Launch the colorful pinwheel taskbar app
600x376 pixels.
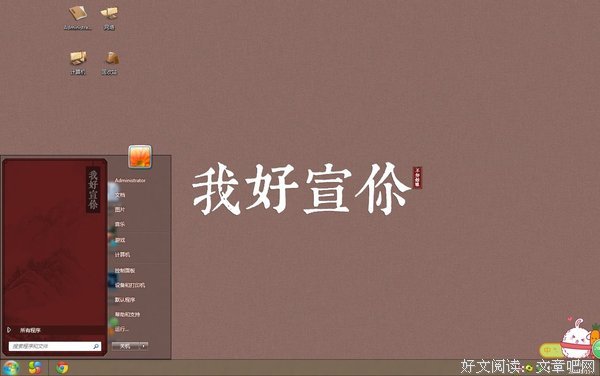tap(35, 368)
